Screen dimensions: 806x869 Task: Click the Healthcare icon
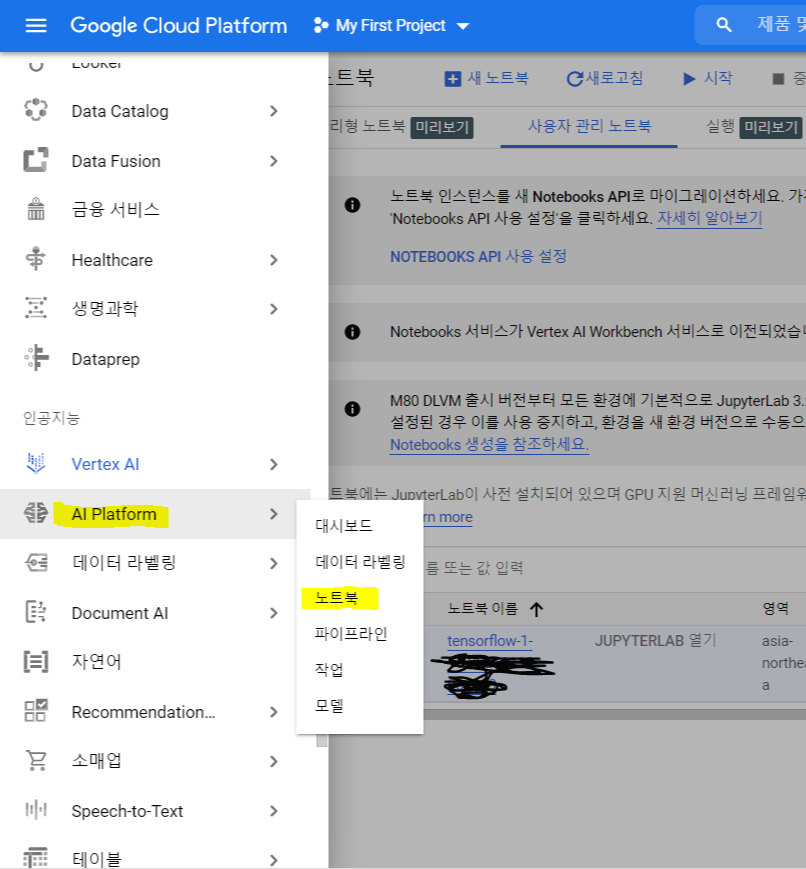(x=36, y=259)
